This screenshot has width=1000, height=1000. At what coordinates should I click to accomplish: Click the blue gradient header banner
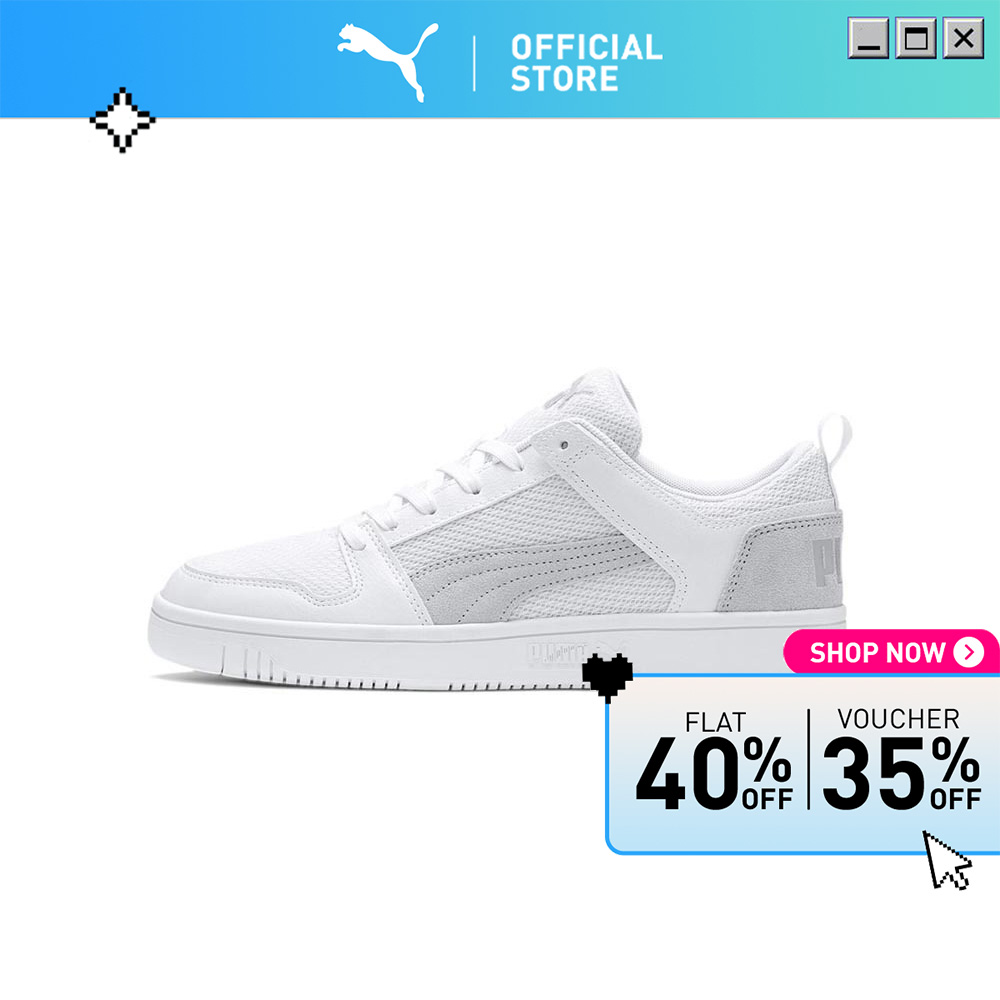tap(500, 59)
